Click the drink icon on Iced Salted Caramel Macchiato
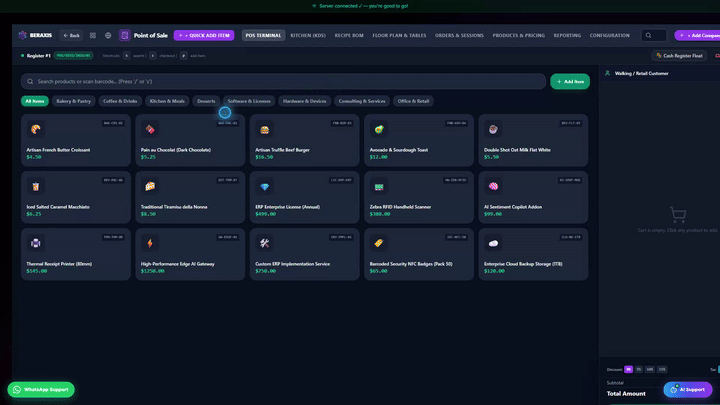 tap(35, 186)
